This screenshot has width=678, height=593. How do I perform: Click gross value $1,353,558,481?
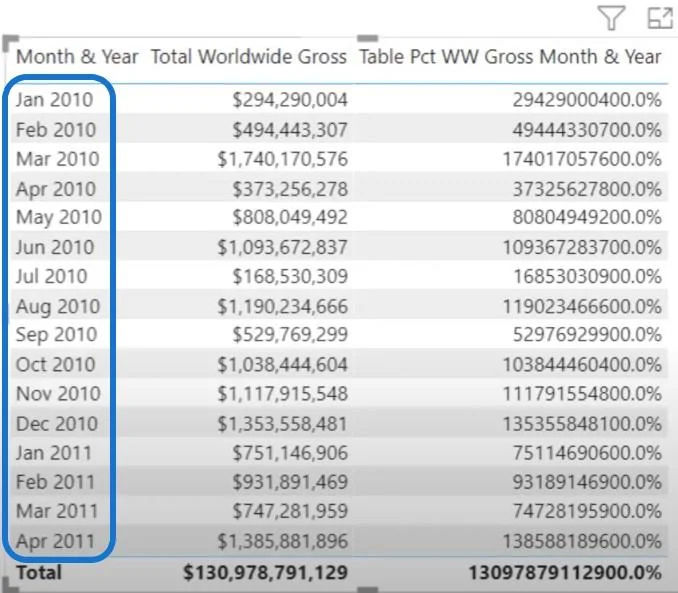282,423
